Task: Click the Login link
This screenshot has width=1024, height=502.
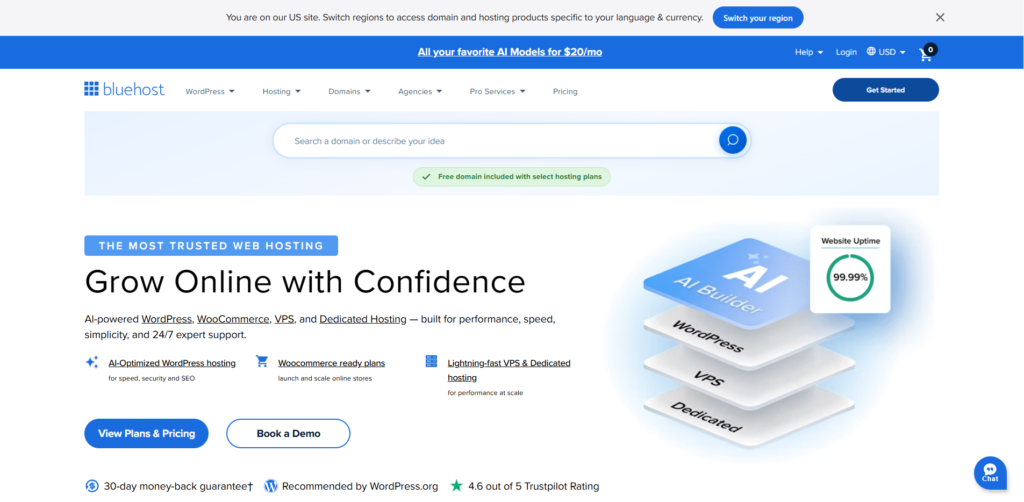Action: click(x=846, y=52)
